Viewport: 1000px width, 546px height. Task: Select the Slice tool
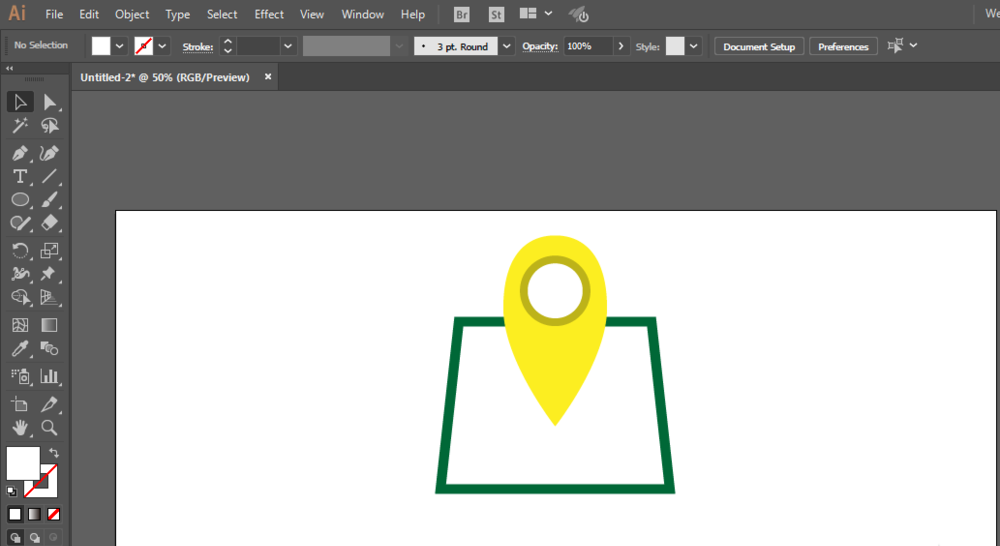pos(49,404)
